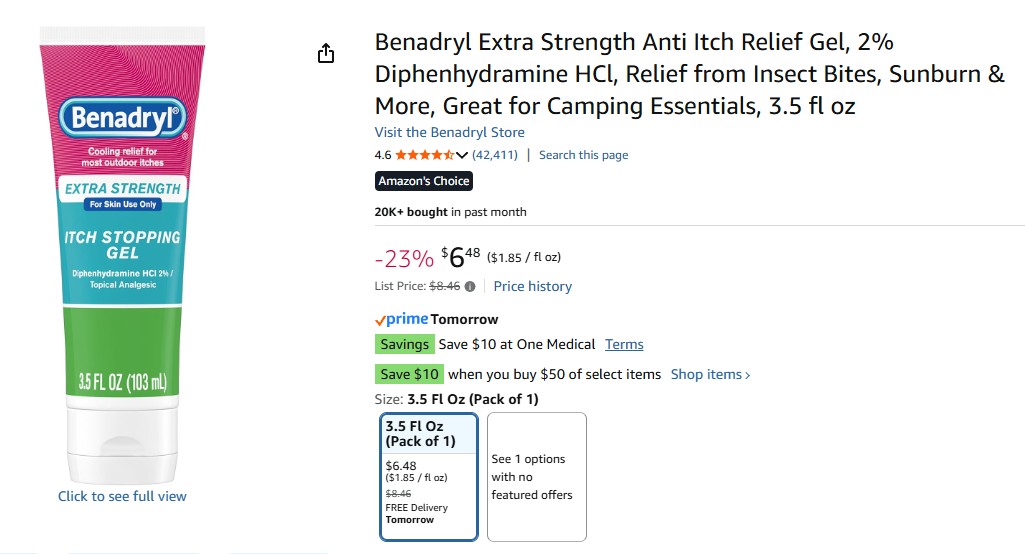Click the share icon beside product image
1025x554 pixels.
pyautogui.click(x=326, y=54)
